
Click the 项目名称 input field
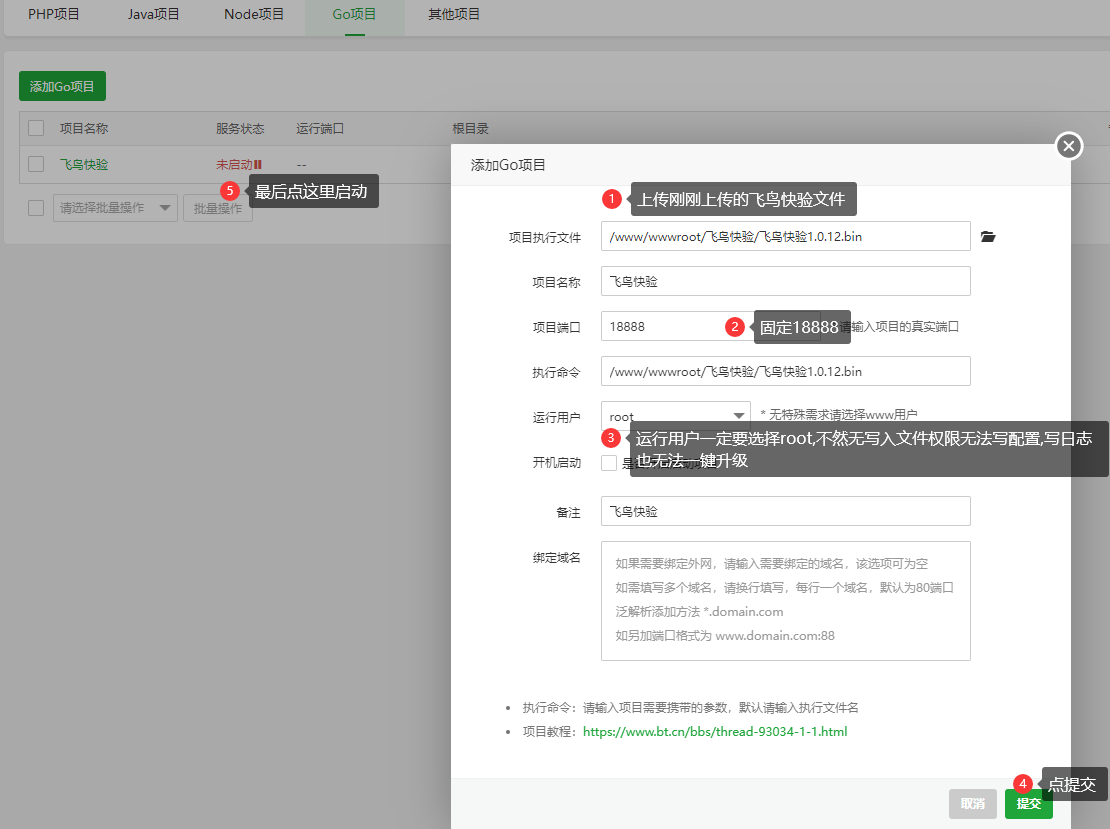click(785, 281)
